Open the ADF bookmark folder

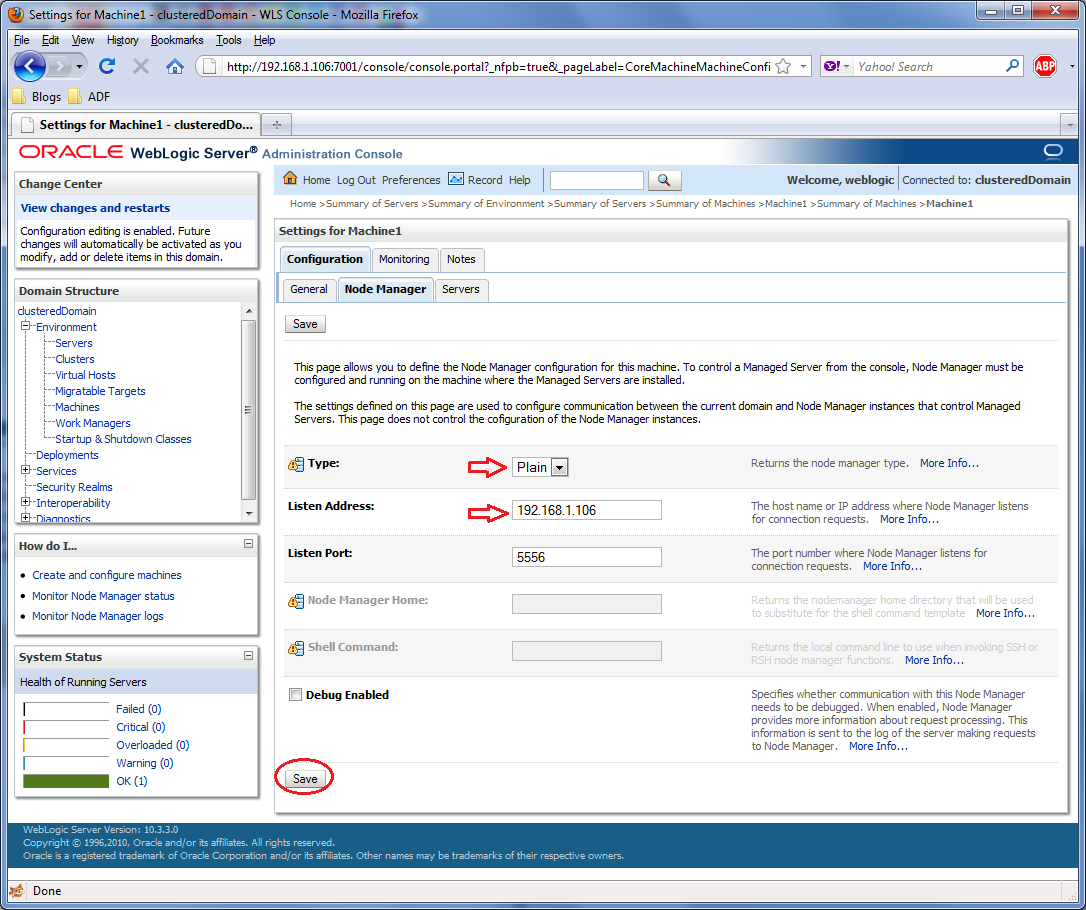tap(89, 96)
